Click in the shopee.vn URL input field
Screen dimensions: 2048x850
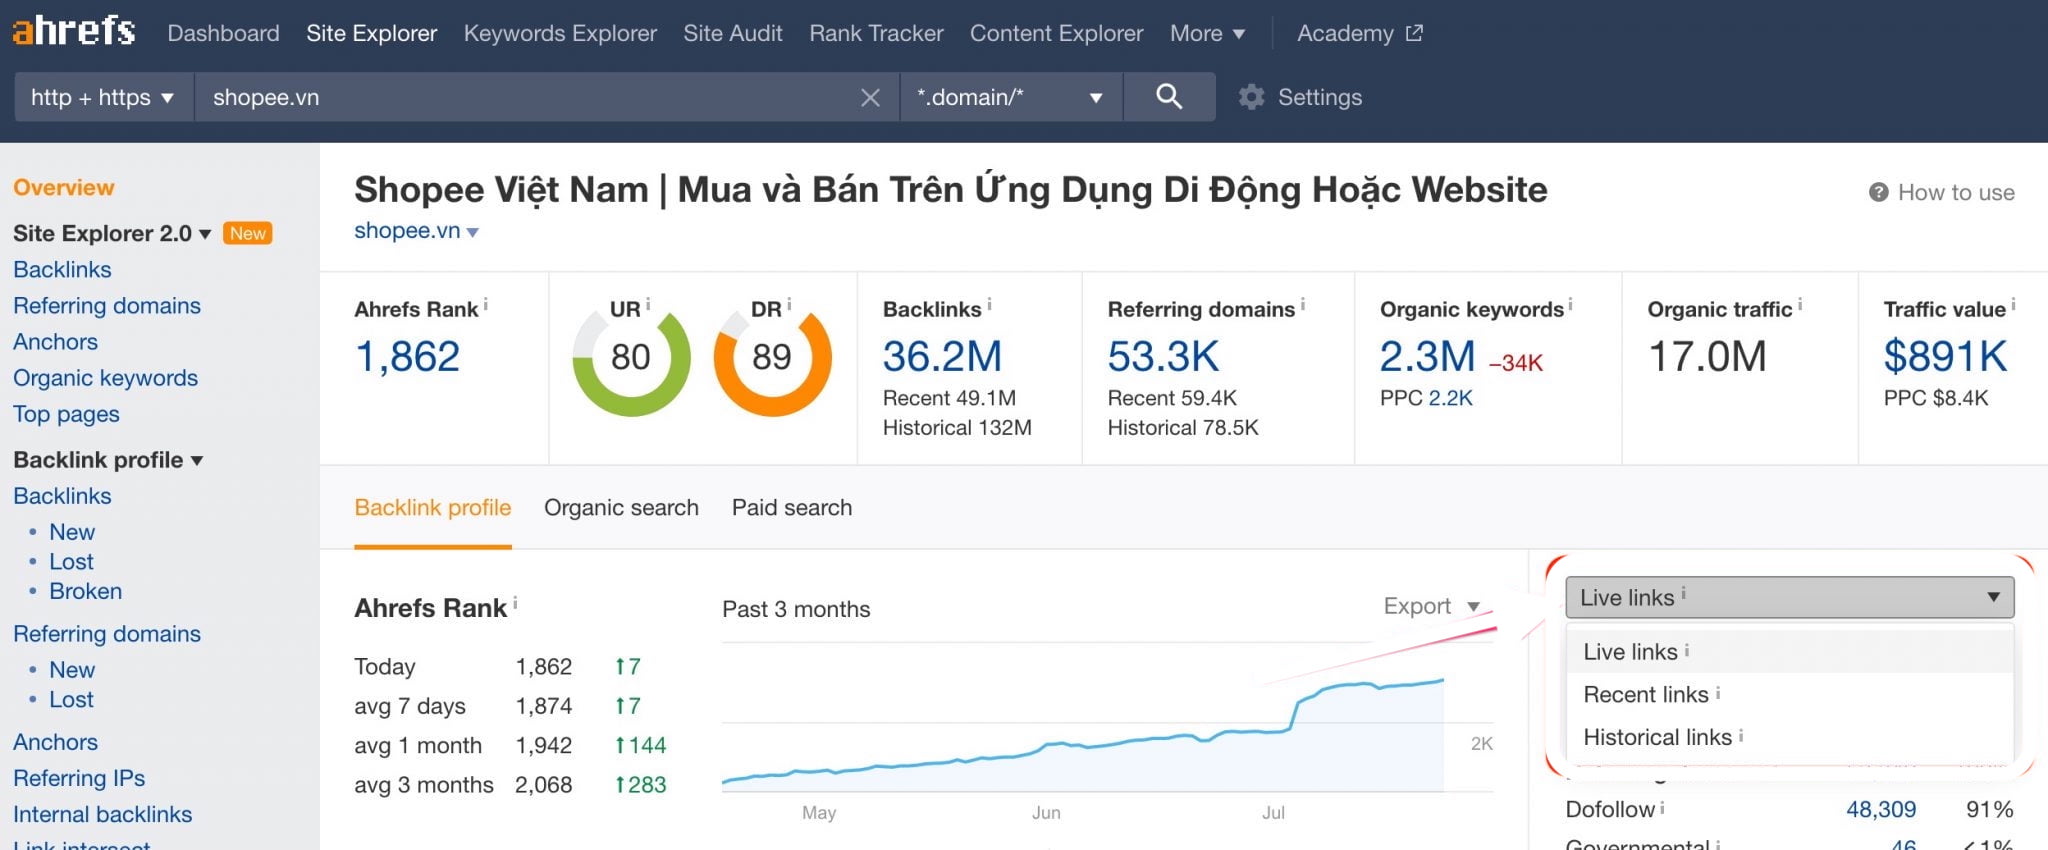[530, 97]
